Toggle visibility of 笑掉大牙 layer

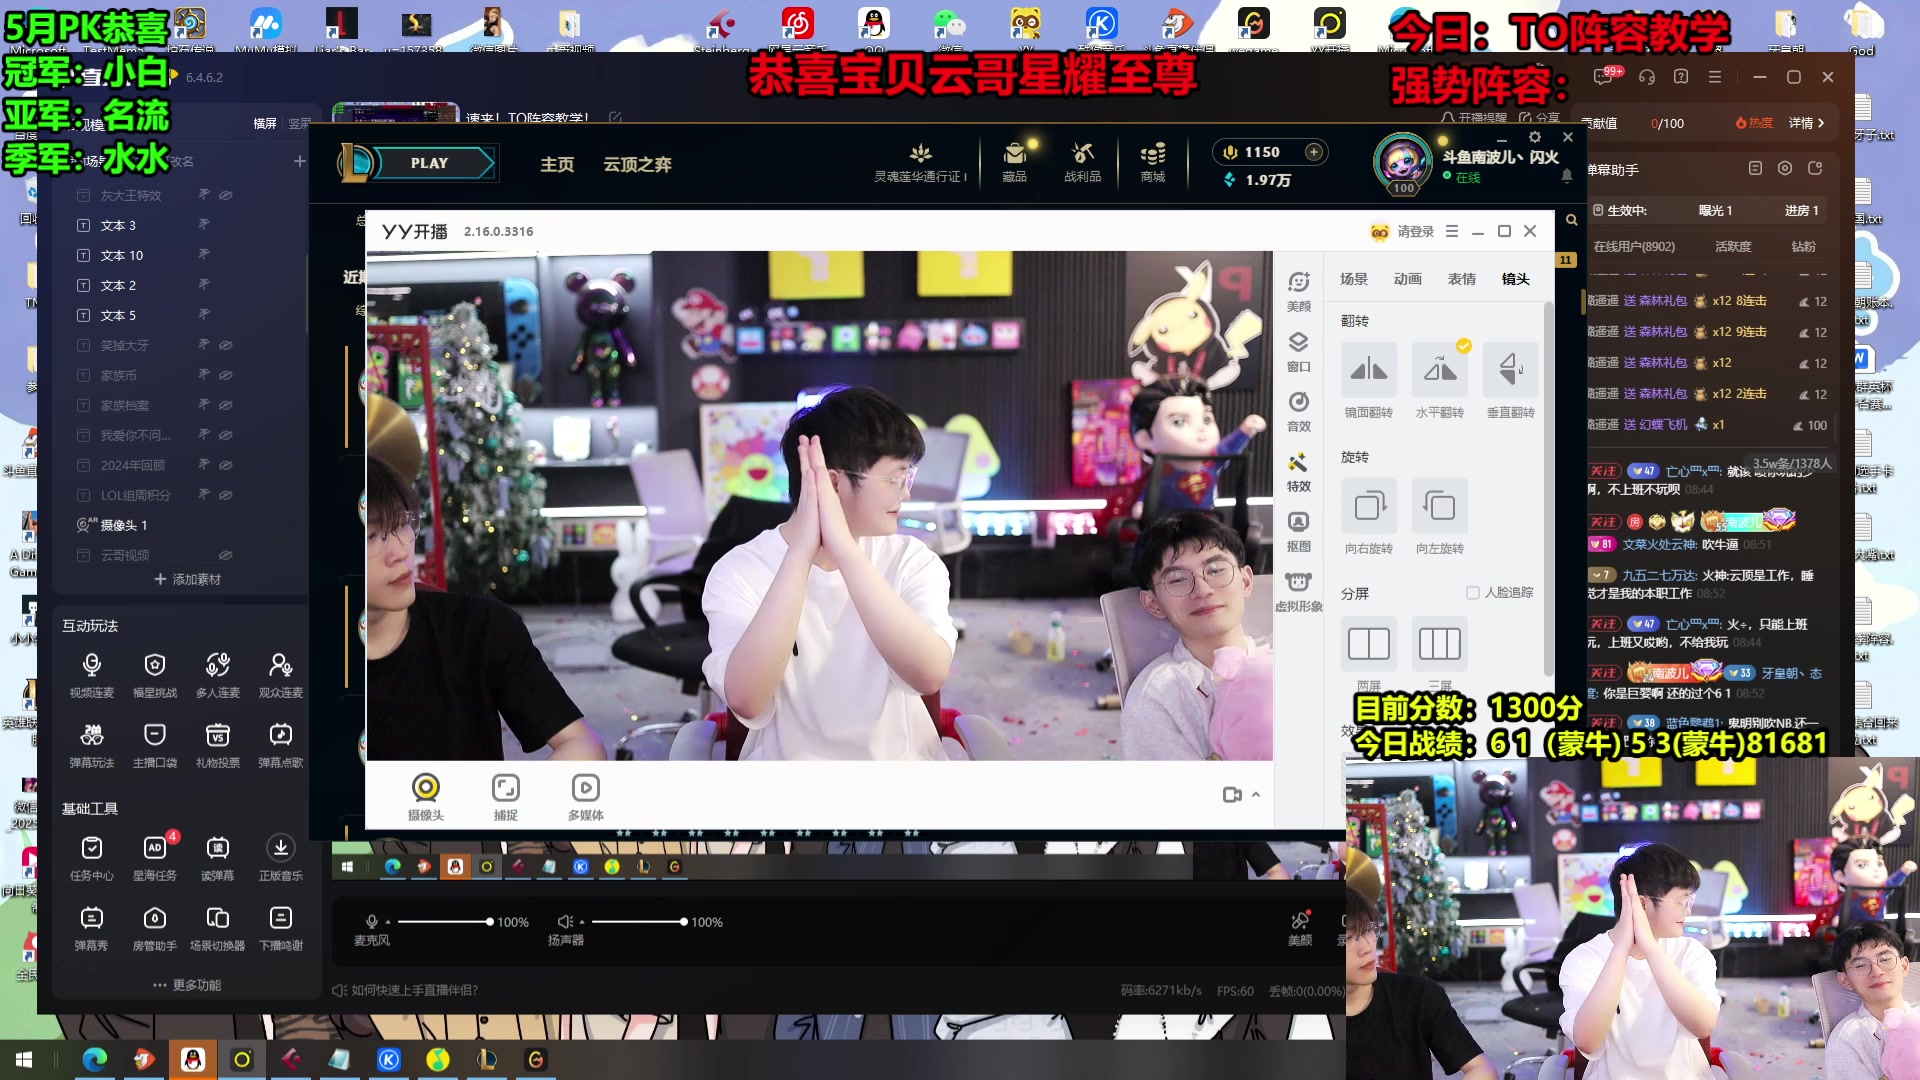(226, 345)
